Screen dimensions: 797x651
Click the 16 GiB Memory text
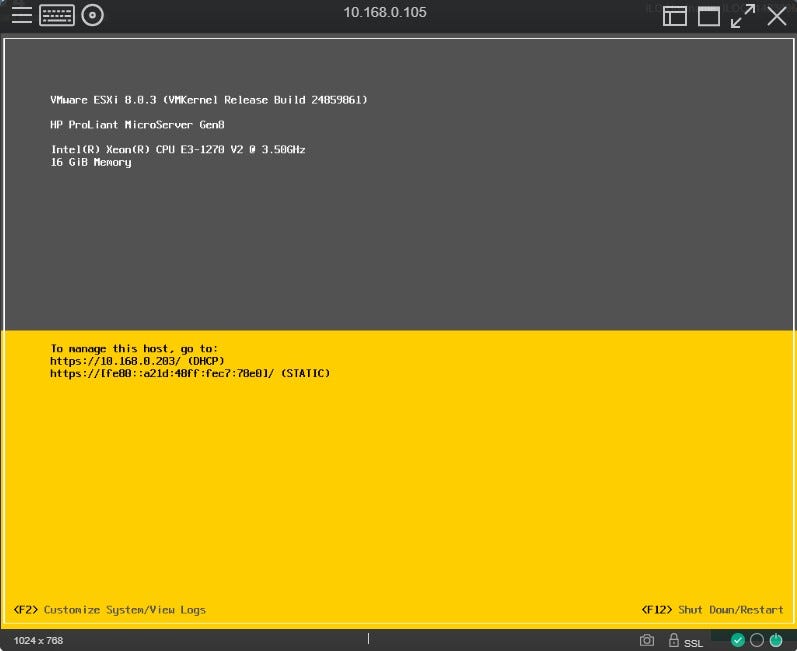(91, 162)
